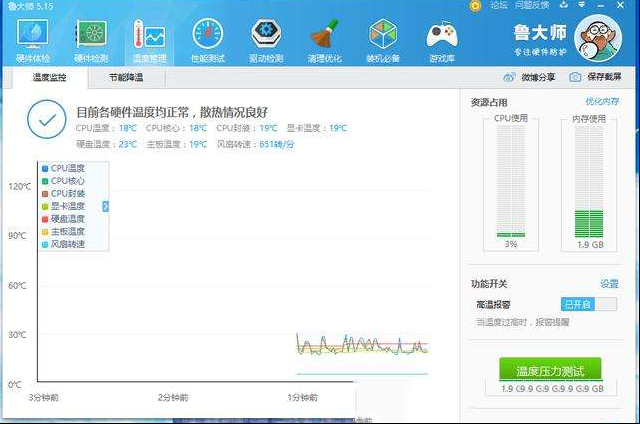Click the 显卡温度 19℃ reading

317,128
